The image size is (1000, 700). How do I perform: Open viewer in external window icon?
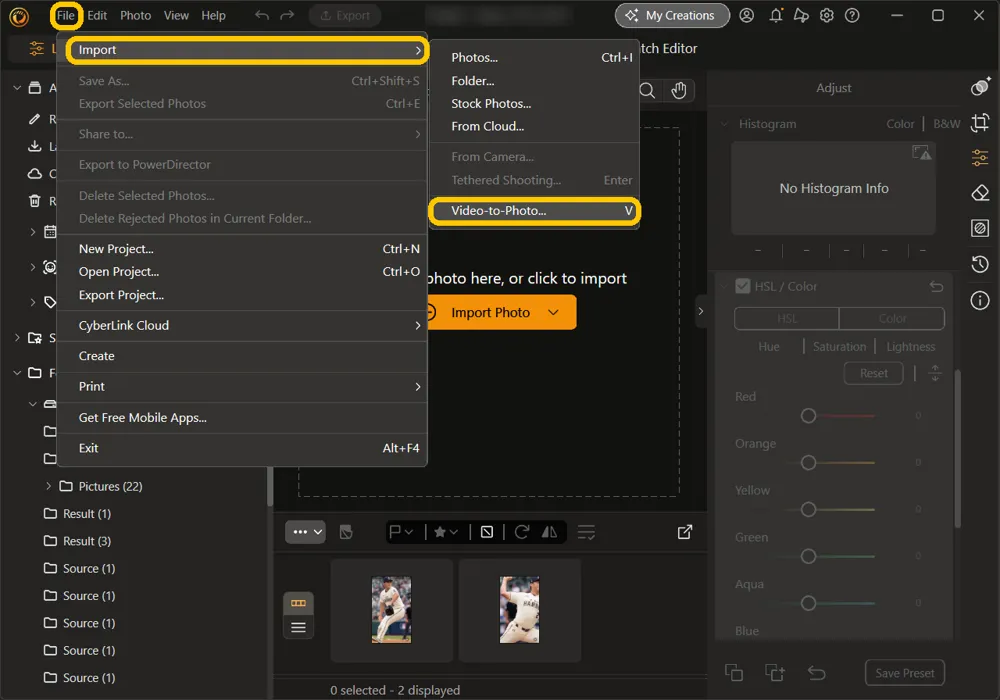pyautogui.click(x=685, y=532)
